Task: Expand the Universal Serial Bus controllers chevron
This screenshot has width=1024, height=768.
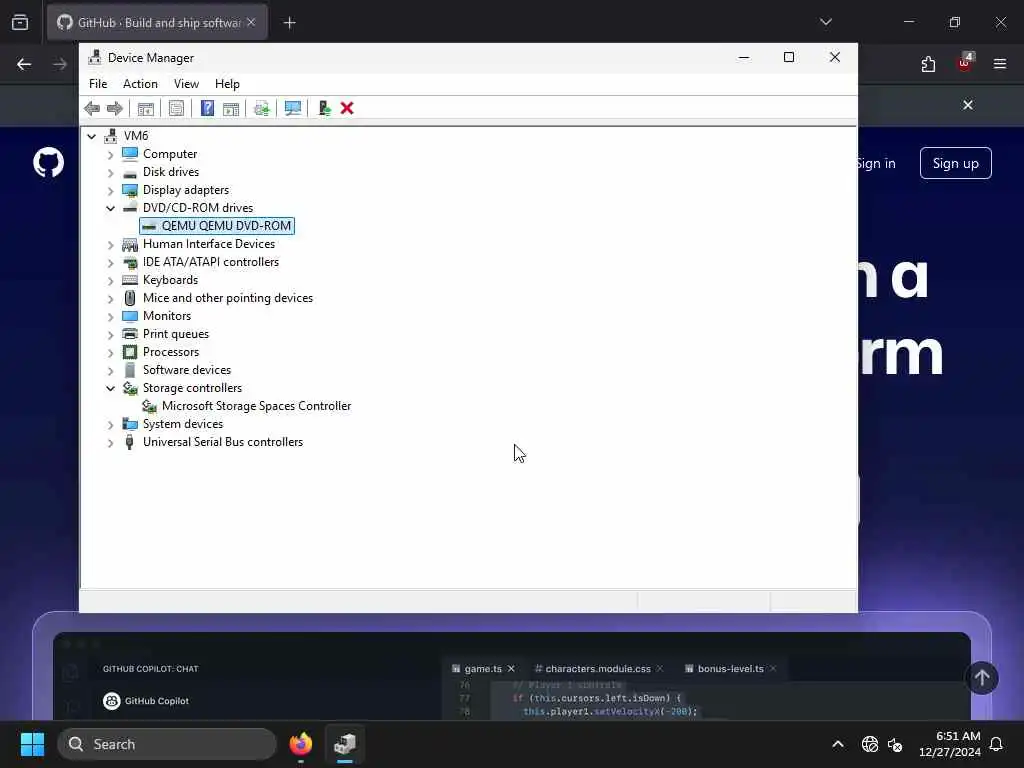Action: pos(110,443)
